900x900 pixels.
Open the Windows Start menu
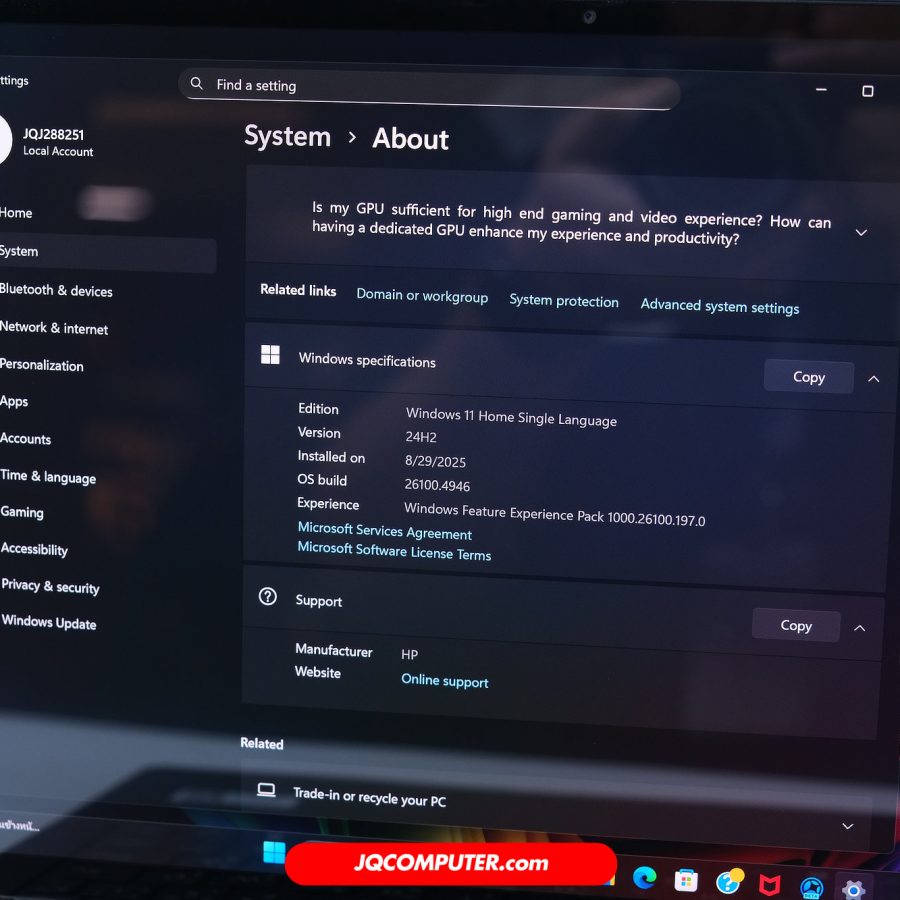274,852
